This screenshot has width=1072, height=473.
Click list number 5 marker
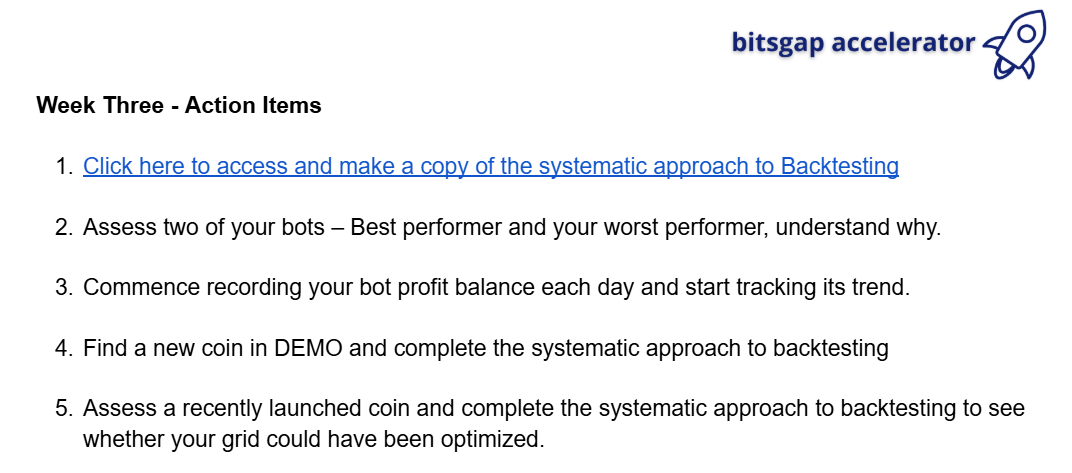[x=64, y=409]
